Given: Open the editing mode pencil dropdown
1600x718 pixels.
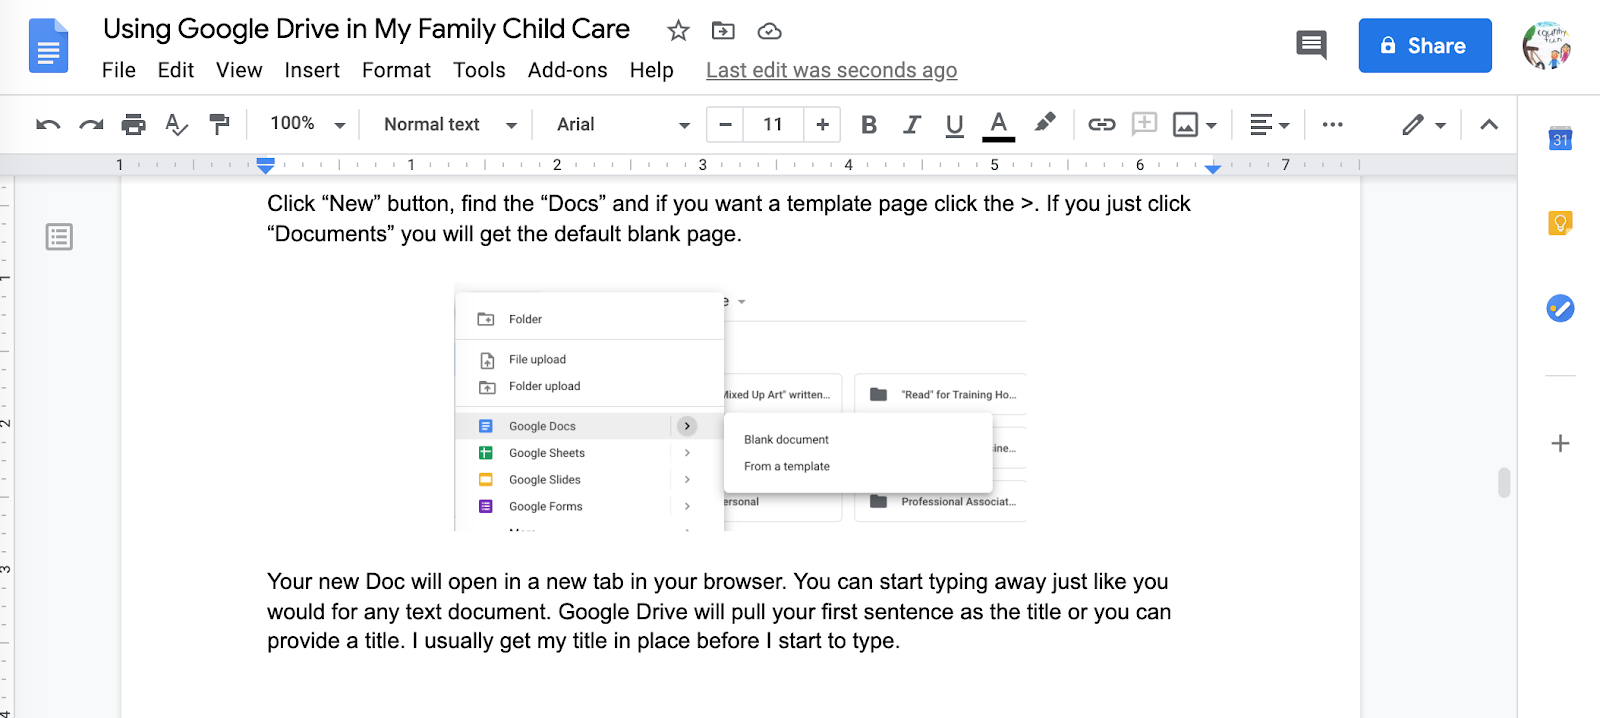Looking at the screenshot, I should click(1424, 125).
